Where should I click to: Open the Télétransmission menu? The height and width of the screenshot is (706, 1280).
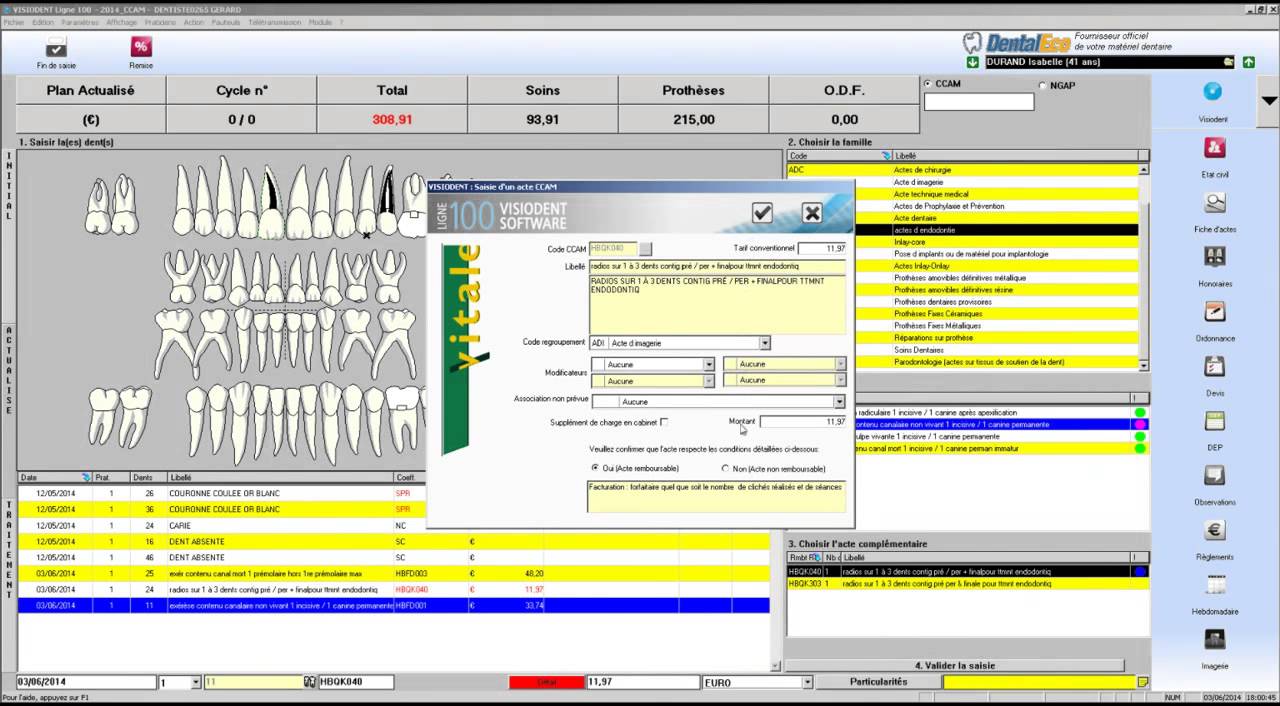[273, 22]
